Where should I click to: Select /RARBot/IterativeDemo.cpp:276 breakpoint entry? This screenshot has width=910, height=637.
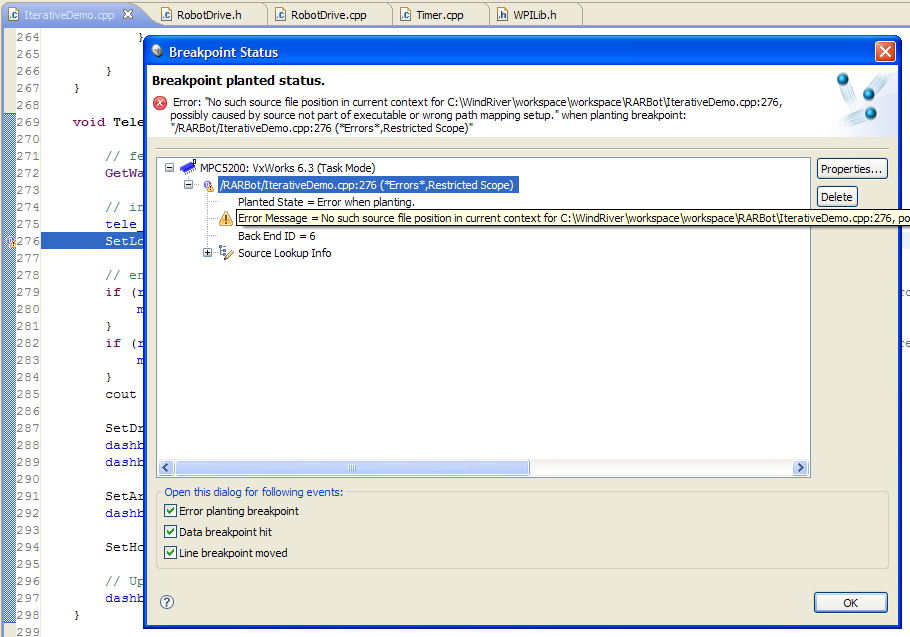(368, 185)
